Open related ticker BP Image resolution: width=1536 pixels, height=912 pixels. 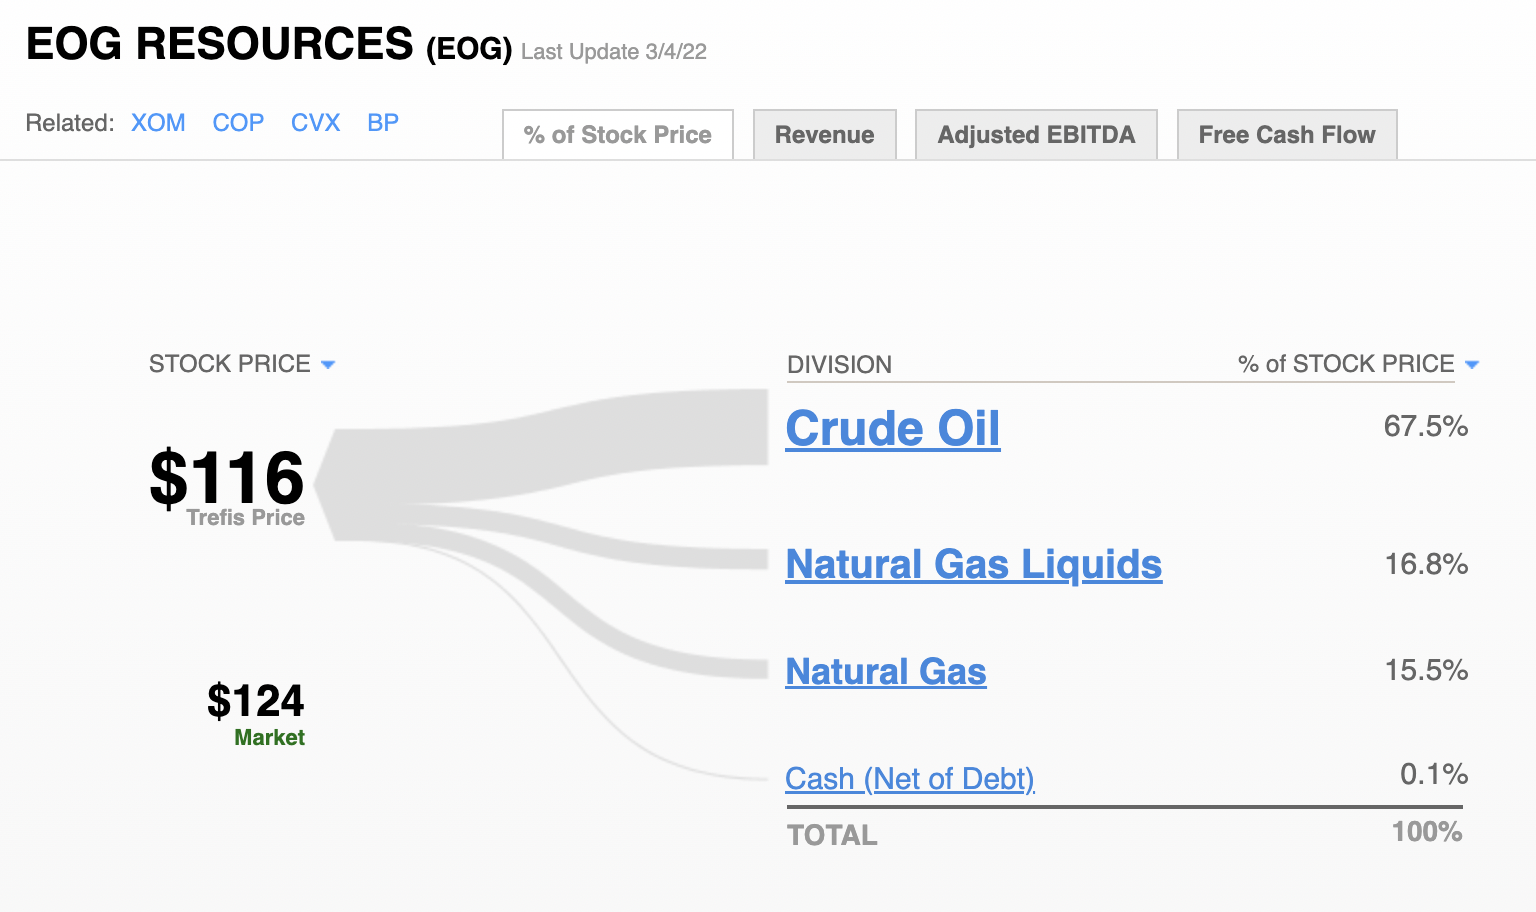pyautogui.click(x=383, y=123)
